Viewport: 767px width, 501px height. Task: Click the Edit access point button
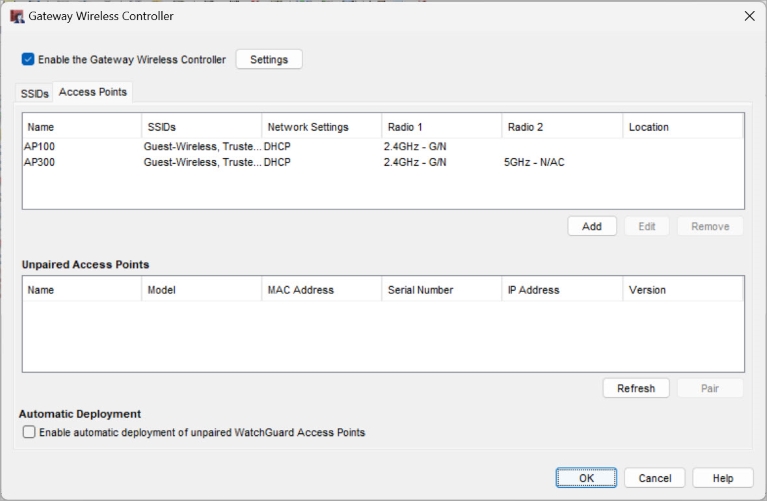click(646, 226)
